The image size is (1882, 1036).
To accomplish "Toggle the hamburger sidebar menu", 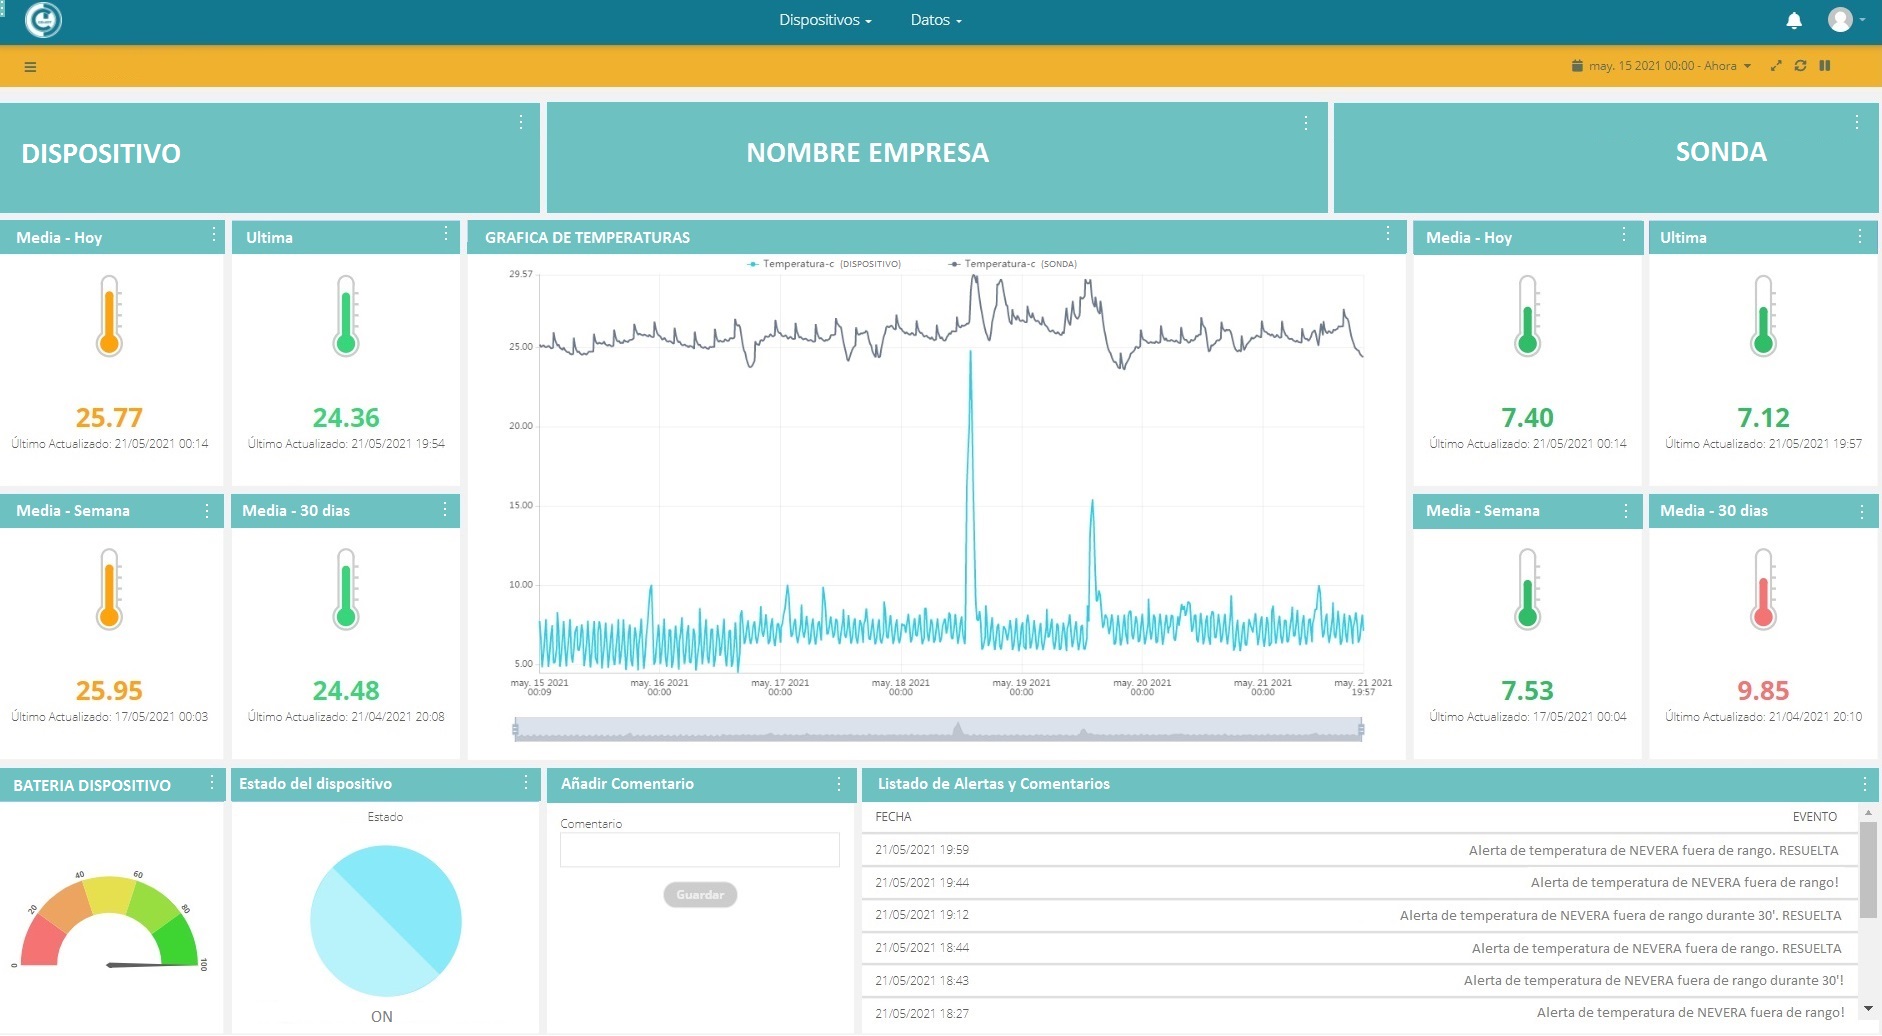I will [x=30, y=67].
